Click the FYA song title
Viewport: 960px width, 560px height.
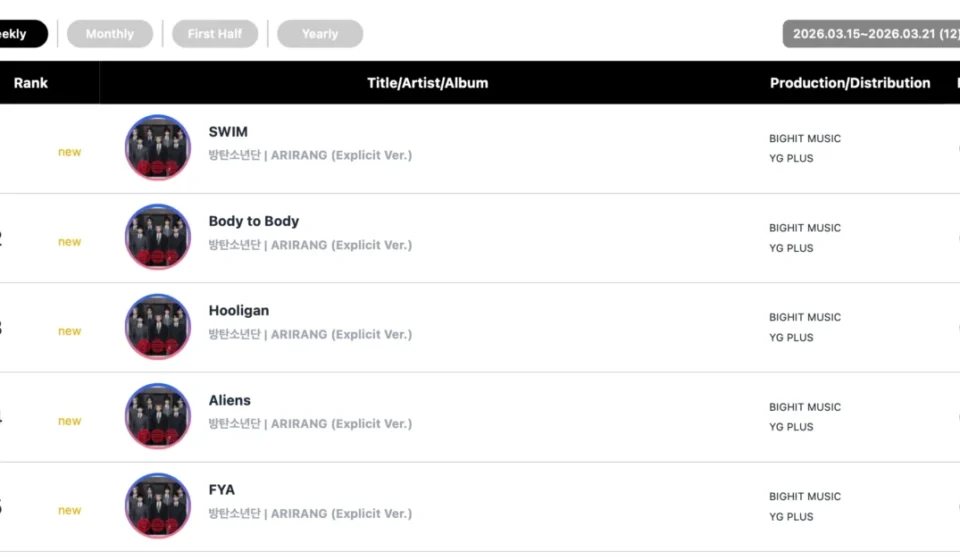click(221, 490)
